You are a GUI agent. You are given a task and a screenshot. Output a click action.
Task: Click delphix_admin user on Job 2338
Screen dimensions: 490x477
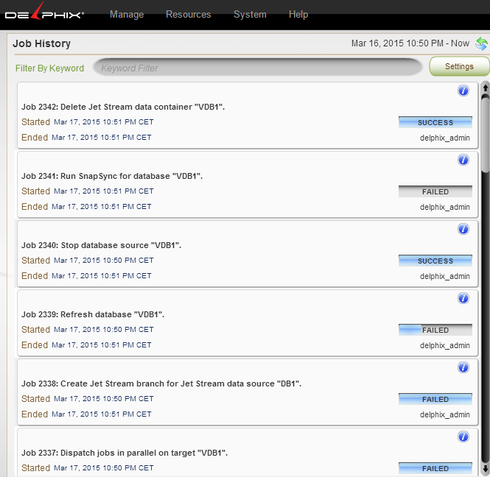point(445,415)
